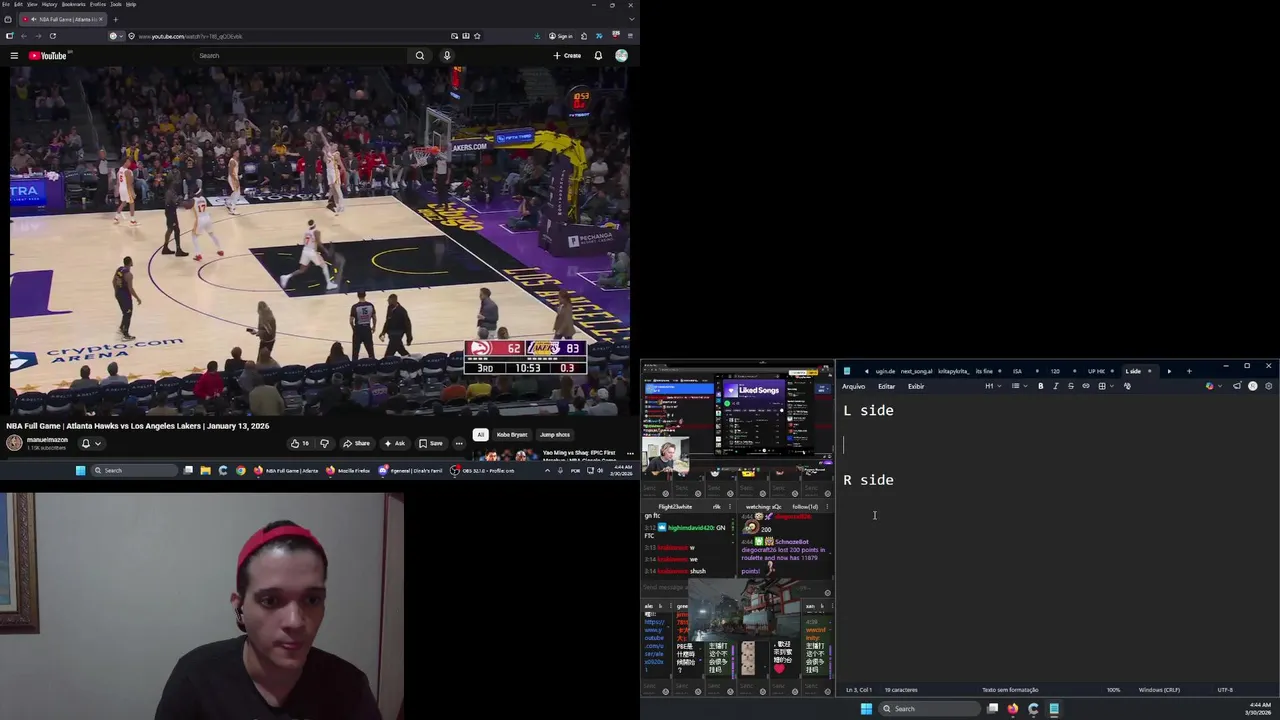
Task: Open the manuelmazon channel avatar
Action: [14, 443]
